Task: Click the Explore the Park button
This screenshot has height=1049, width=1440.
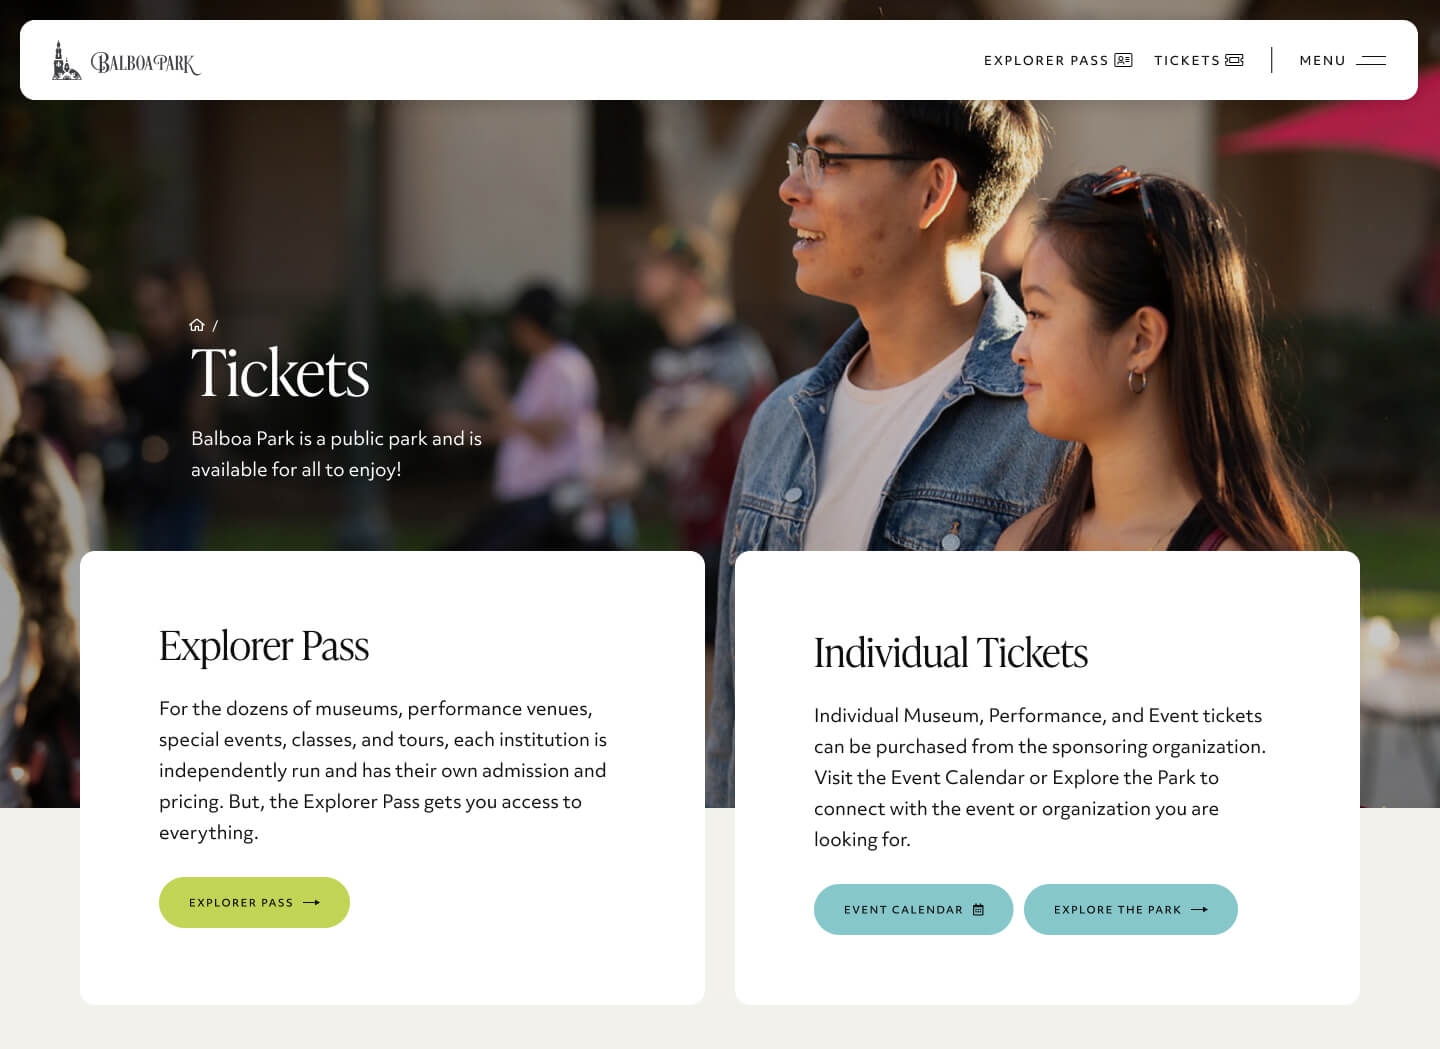Action: pyautogui.click(x=1131, y=909)
